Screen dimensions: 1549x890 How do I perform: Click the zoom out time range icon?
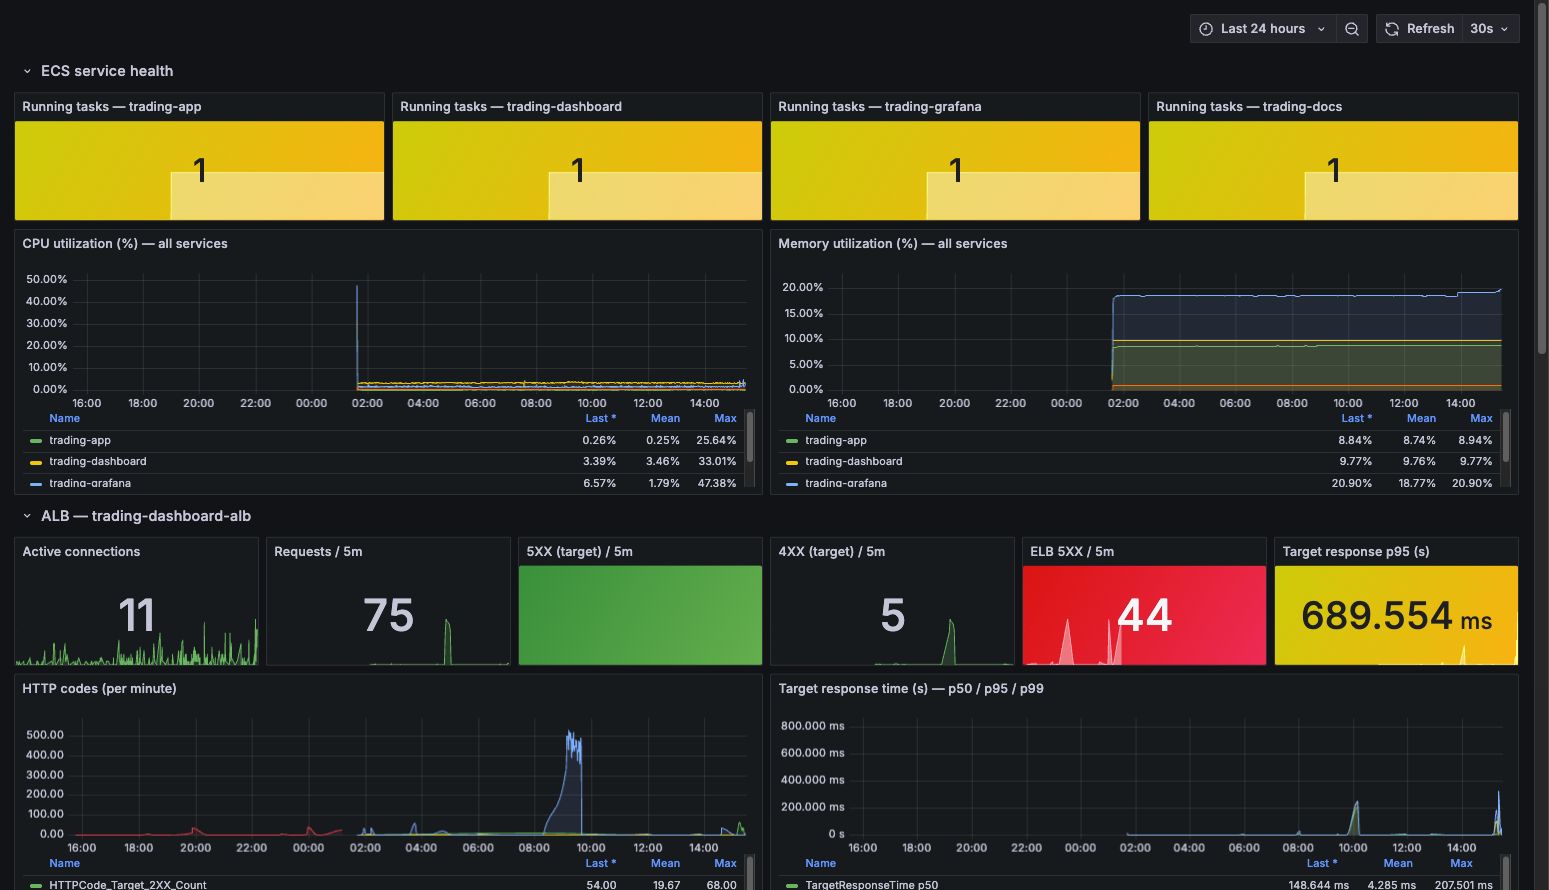pyautogui.click(x=1352, y=29)
